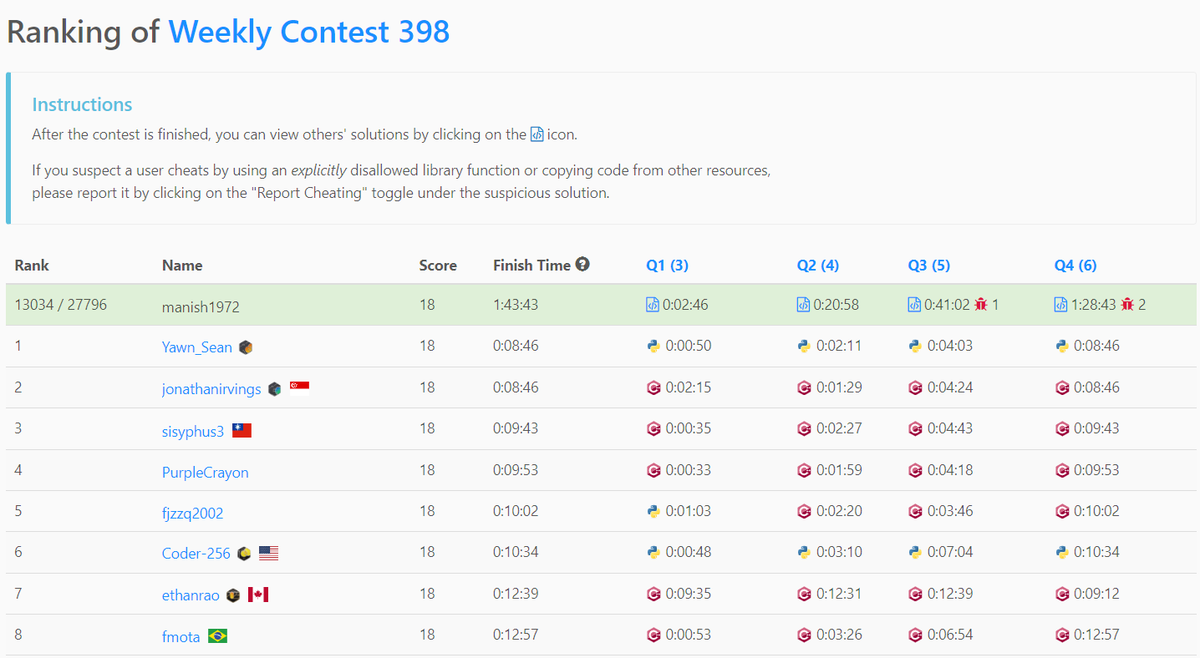Screen dimensions: 1200x658
Task: Click the badge icon next to jonathanirvings
Action: coord(275,389)
